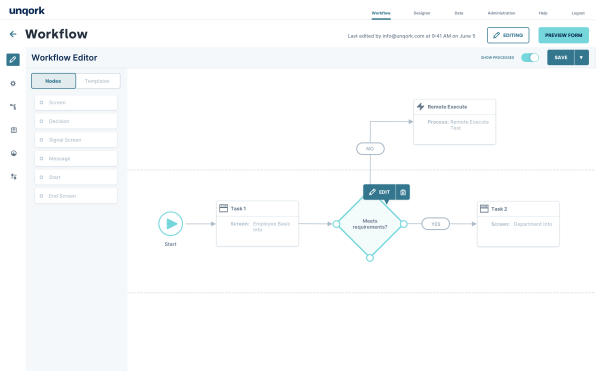Click the Task 1 node title
596x371 pixels.
(238, 209)
